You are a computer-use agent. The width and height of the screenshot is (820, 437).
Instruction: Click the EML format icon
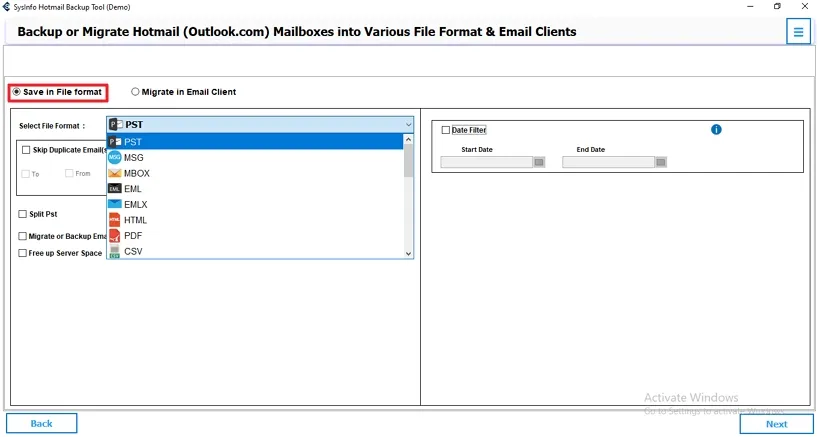pyautogui.click(x=115, y=189)
